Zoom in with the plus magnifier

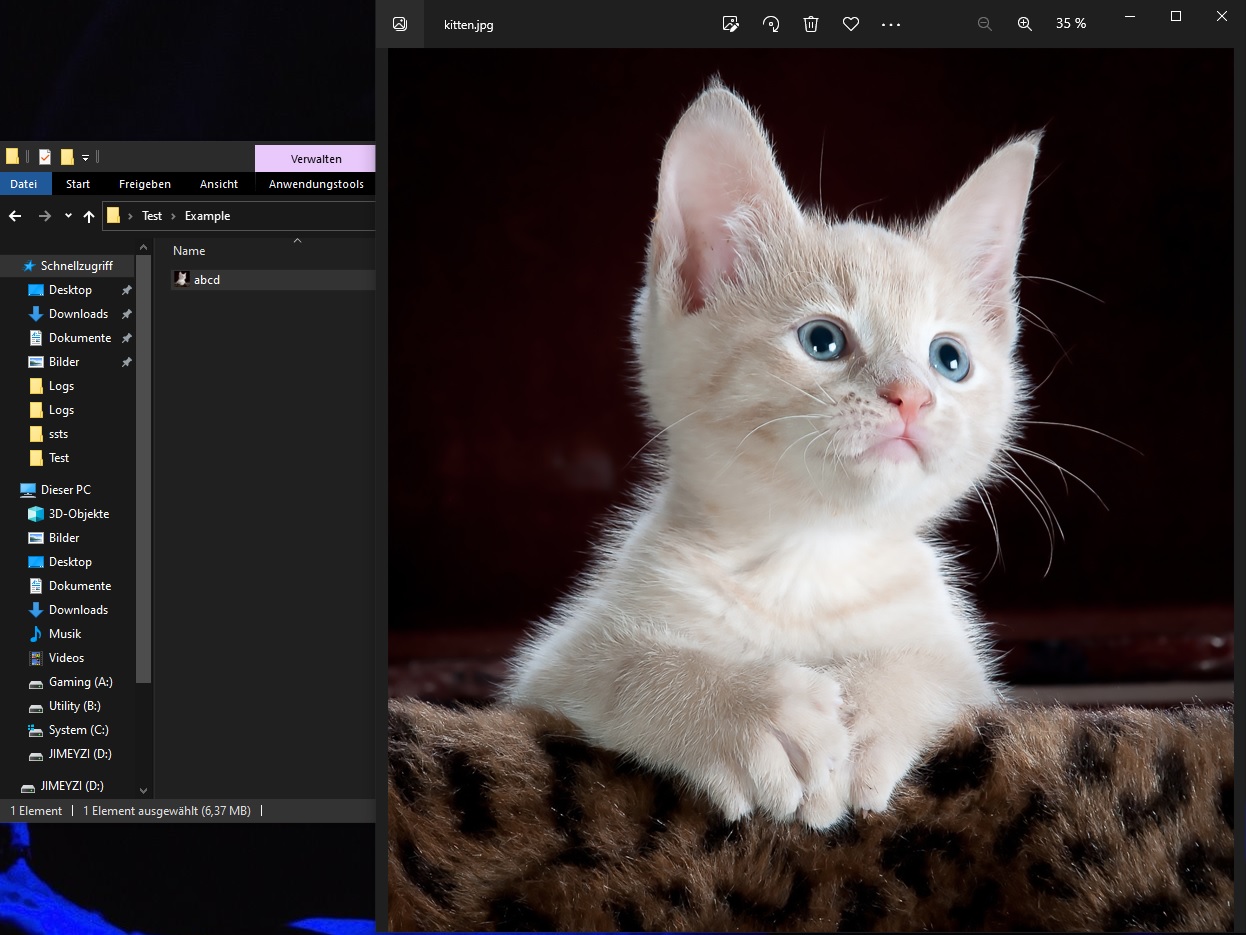click(1025, 24)
